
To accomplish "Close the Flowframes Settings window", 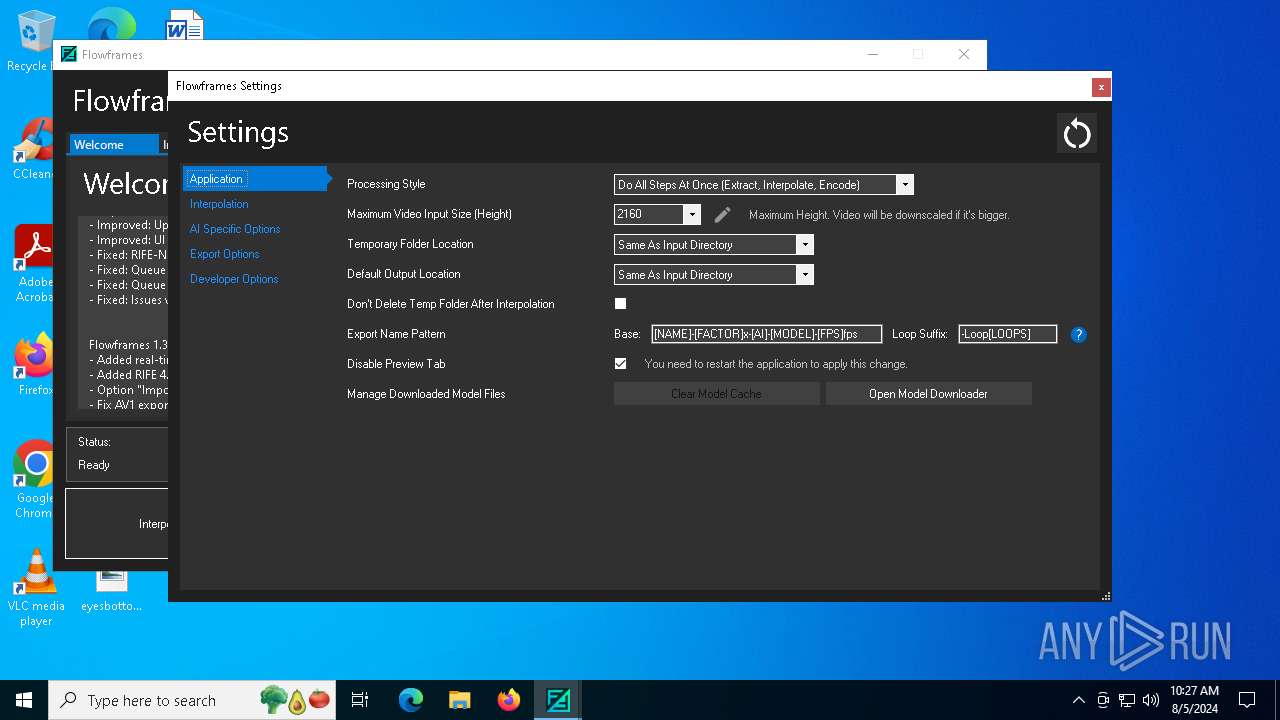I will (x=1101, y=87).
